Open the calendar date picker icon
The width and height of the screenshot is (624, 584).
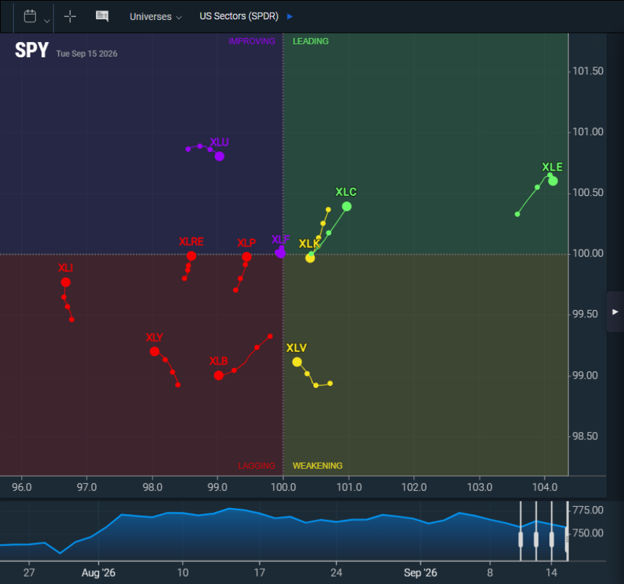tap(30, 16)
